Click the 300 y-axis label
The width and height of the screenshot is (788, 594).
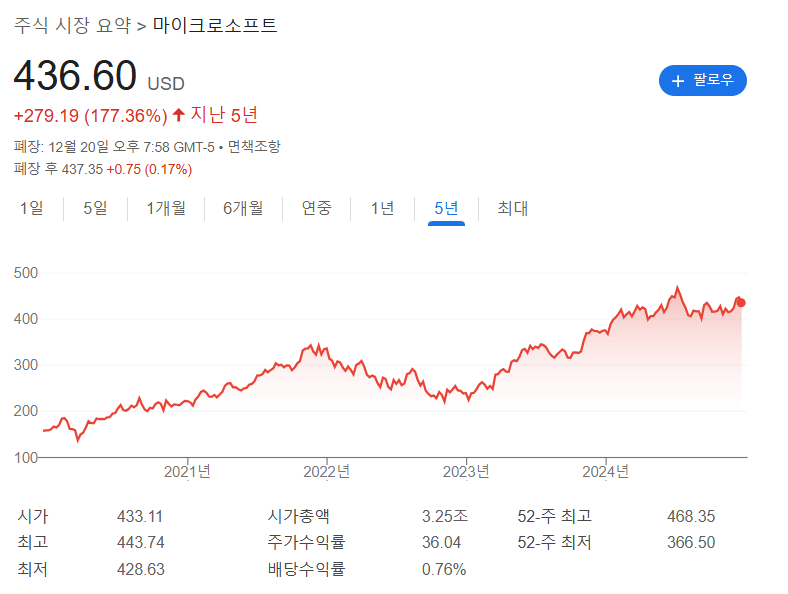(x=26, y=365)
